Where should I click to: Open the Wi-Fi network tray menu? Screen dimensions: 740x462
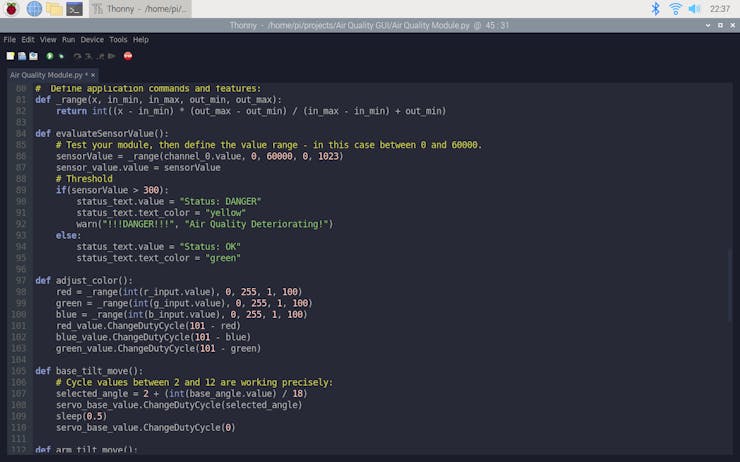675,8
